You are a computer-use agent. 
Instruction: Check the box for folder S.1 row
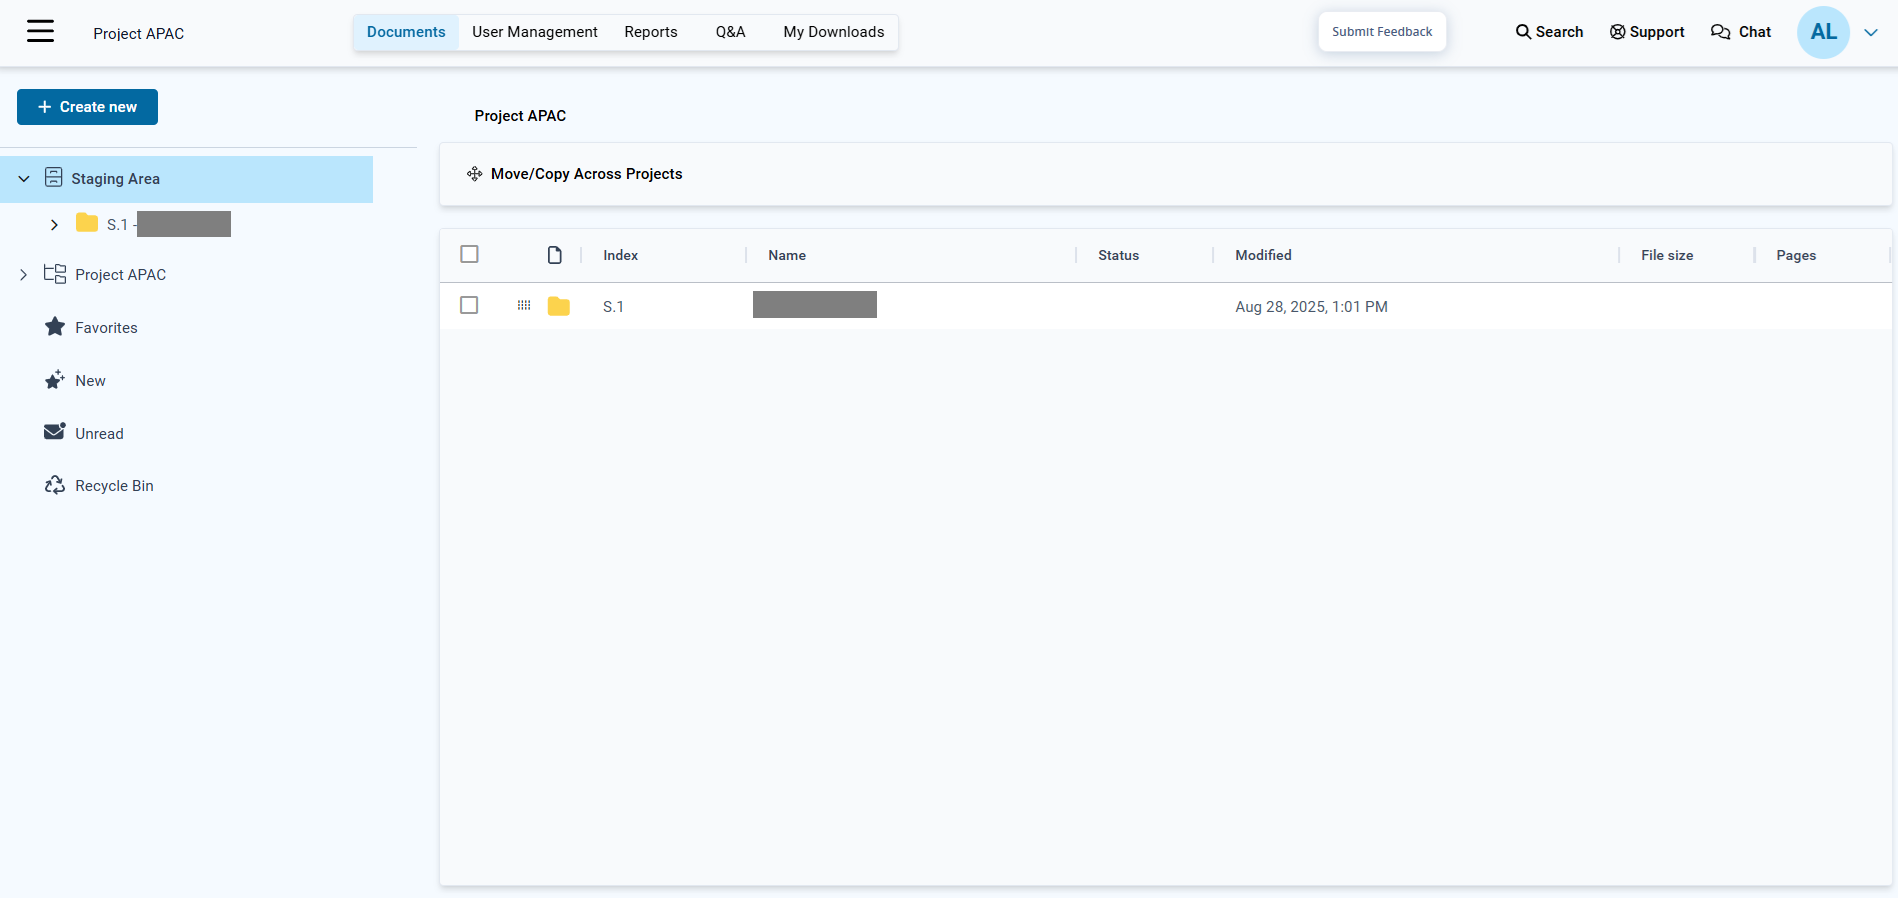[x=469, y=305]
